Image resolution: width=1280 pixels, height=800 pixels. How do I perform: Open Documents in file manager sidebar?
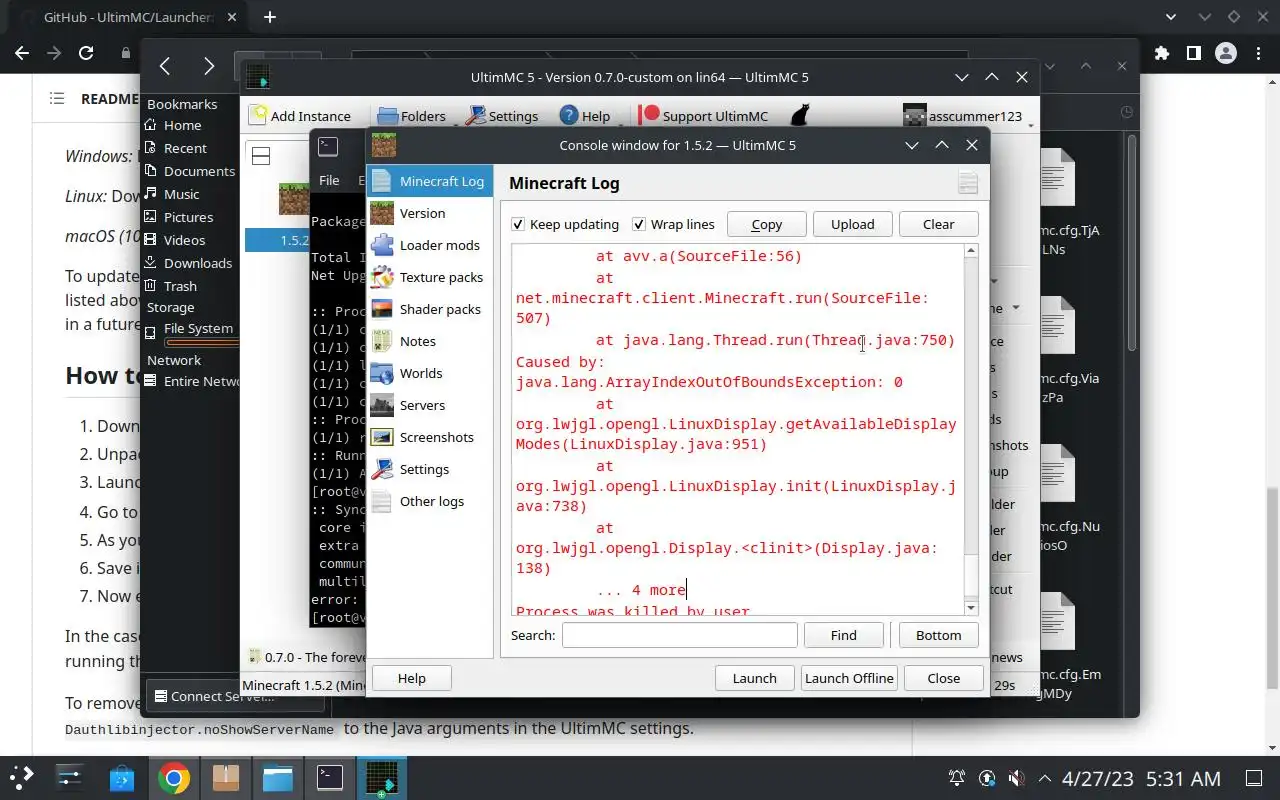point(189,171)
